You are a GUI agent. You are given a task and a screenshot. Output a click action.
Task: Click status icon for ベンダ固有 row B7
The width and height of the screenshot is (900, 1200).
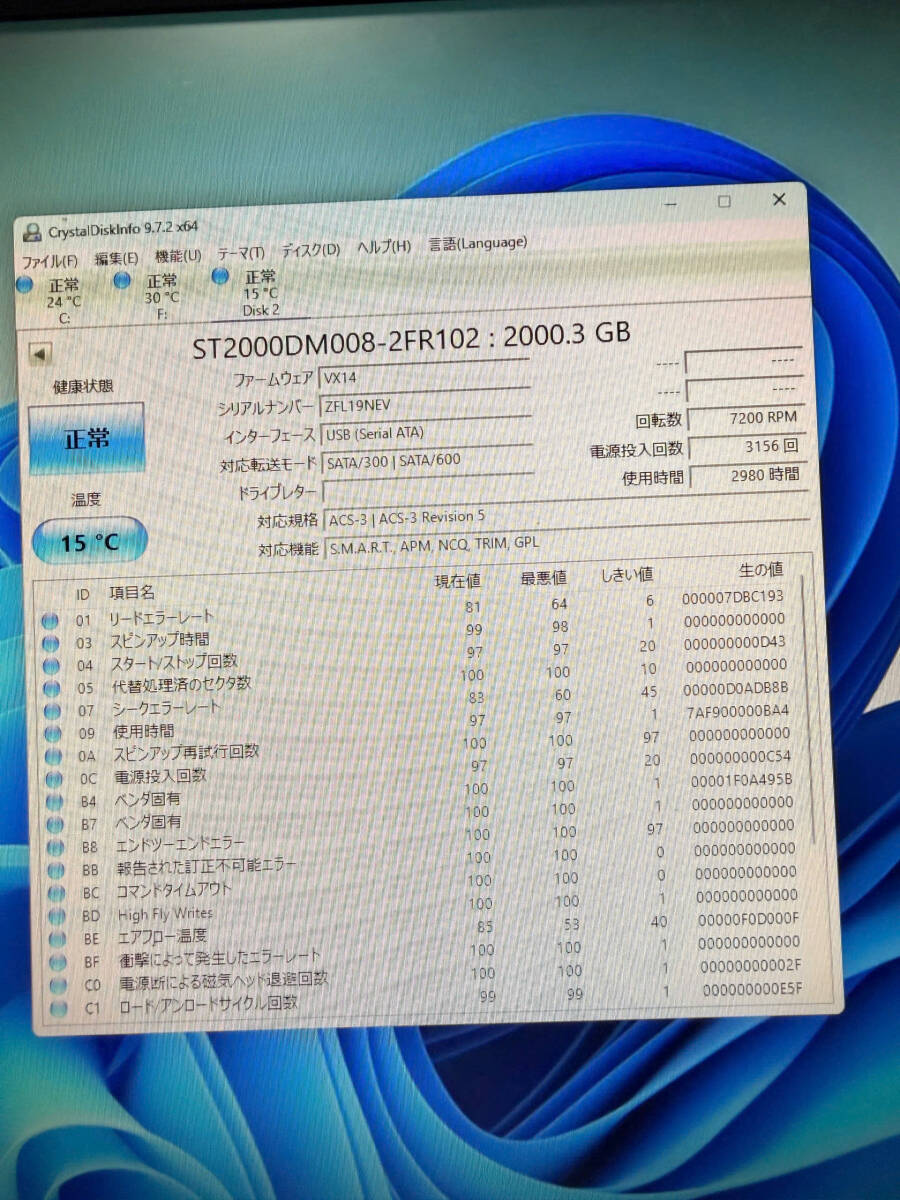[x=55, y=825]
